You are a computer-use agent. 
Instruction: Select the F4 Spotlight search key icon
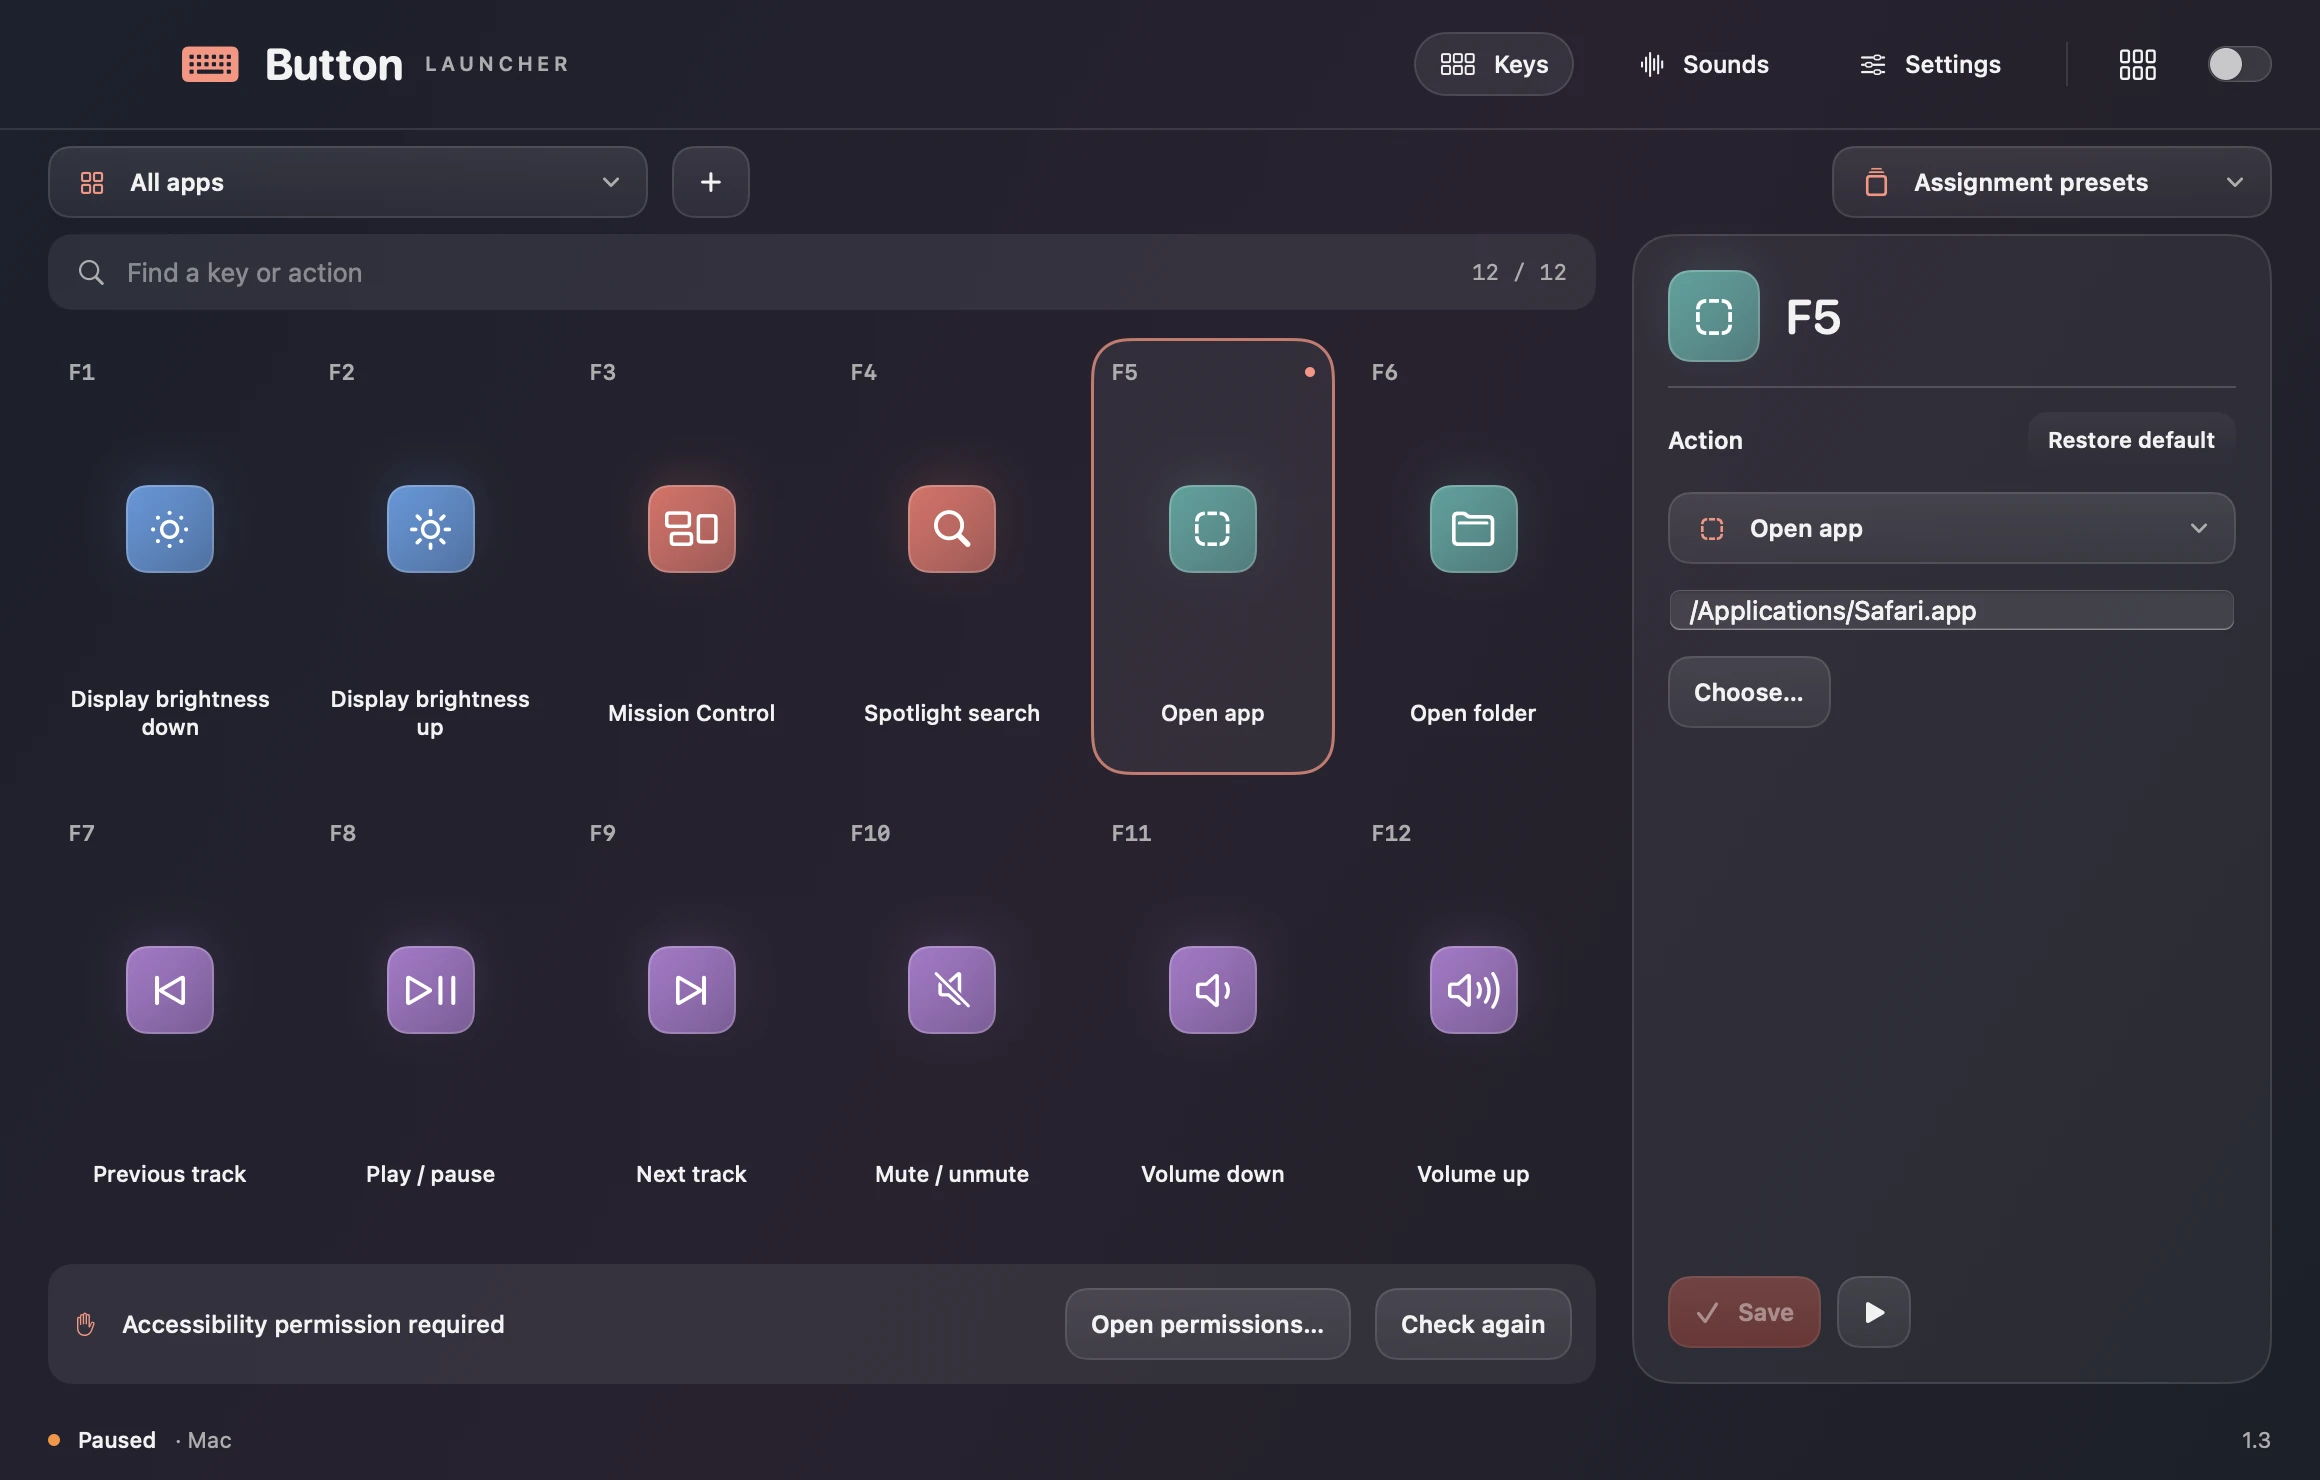click(952, 529)
